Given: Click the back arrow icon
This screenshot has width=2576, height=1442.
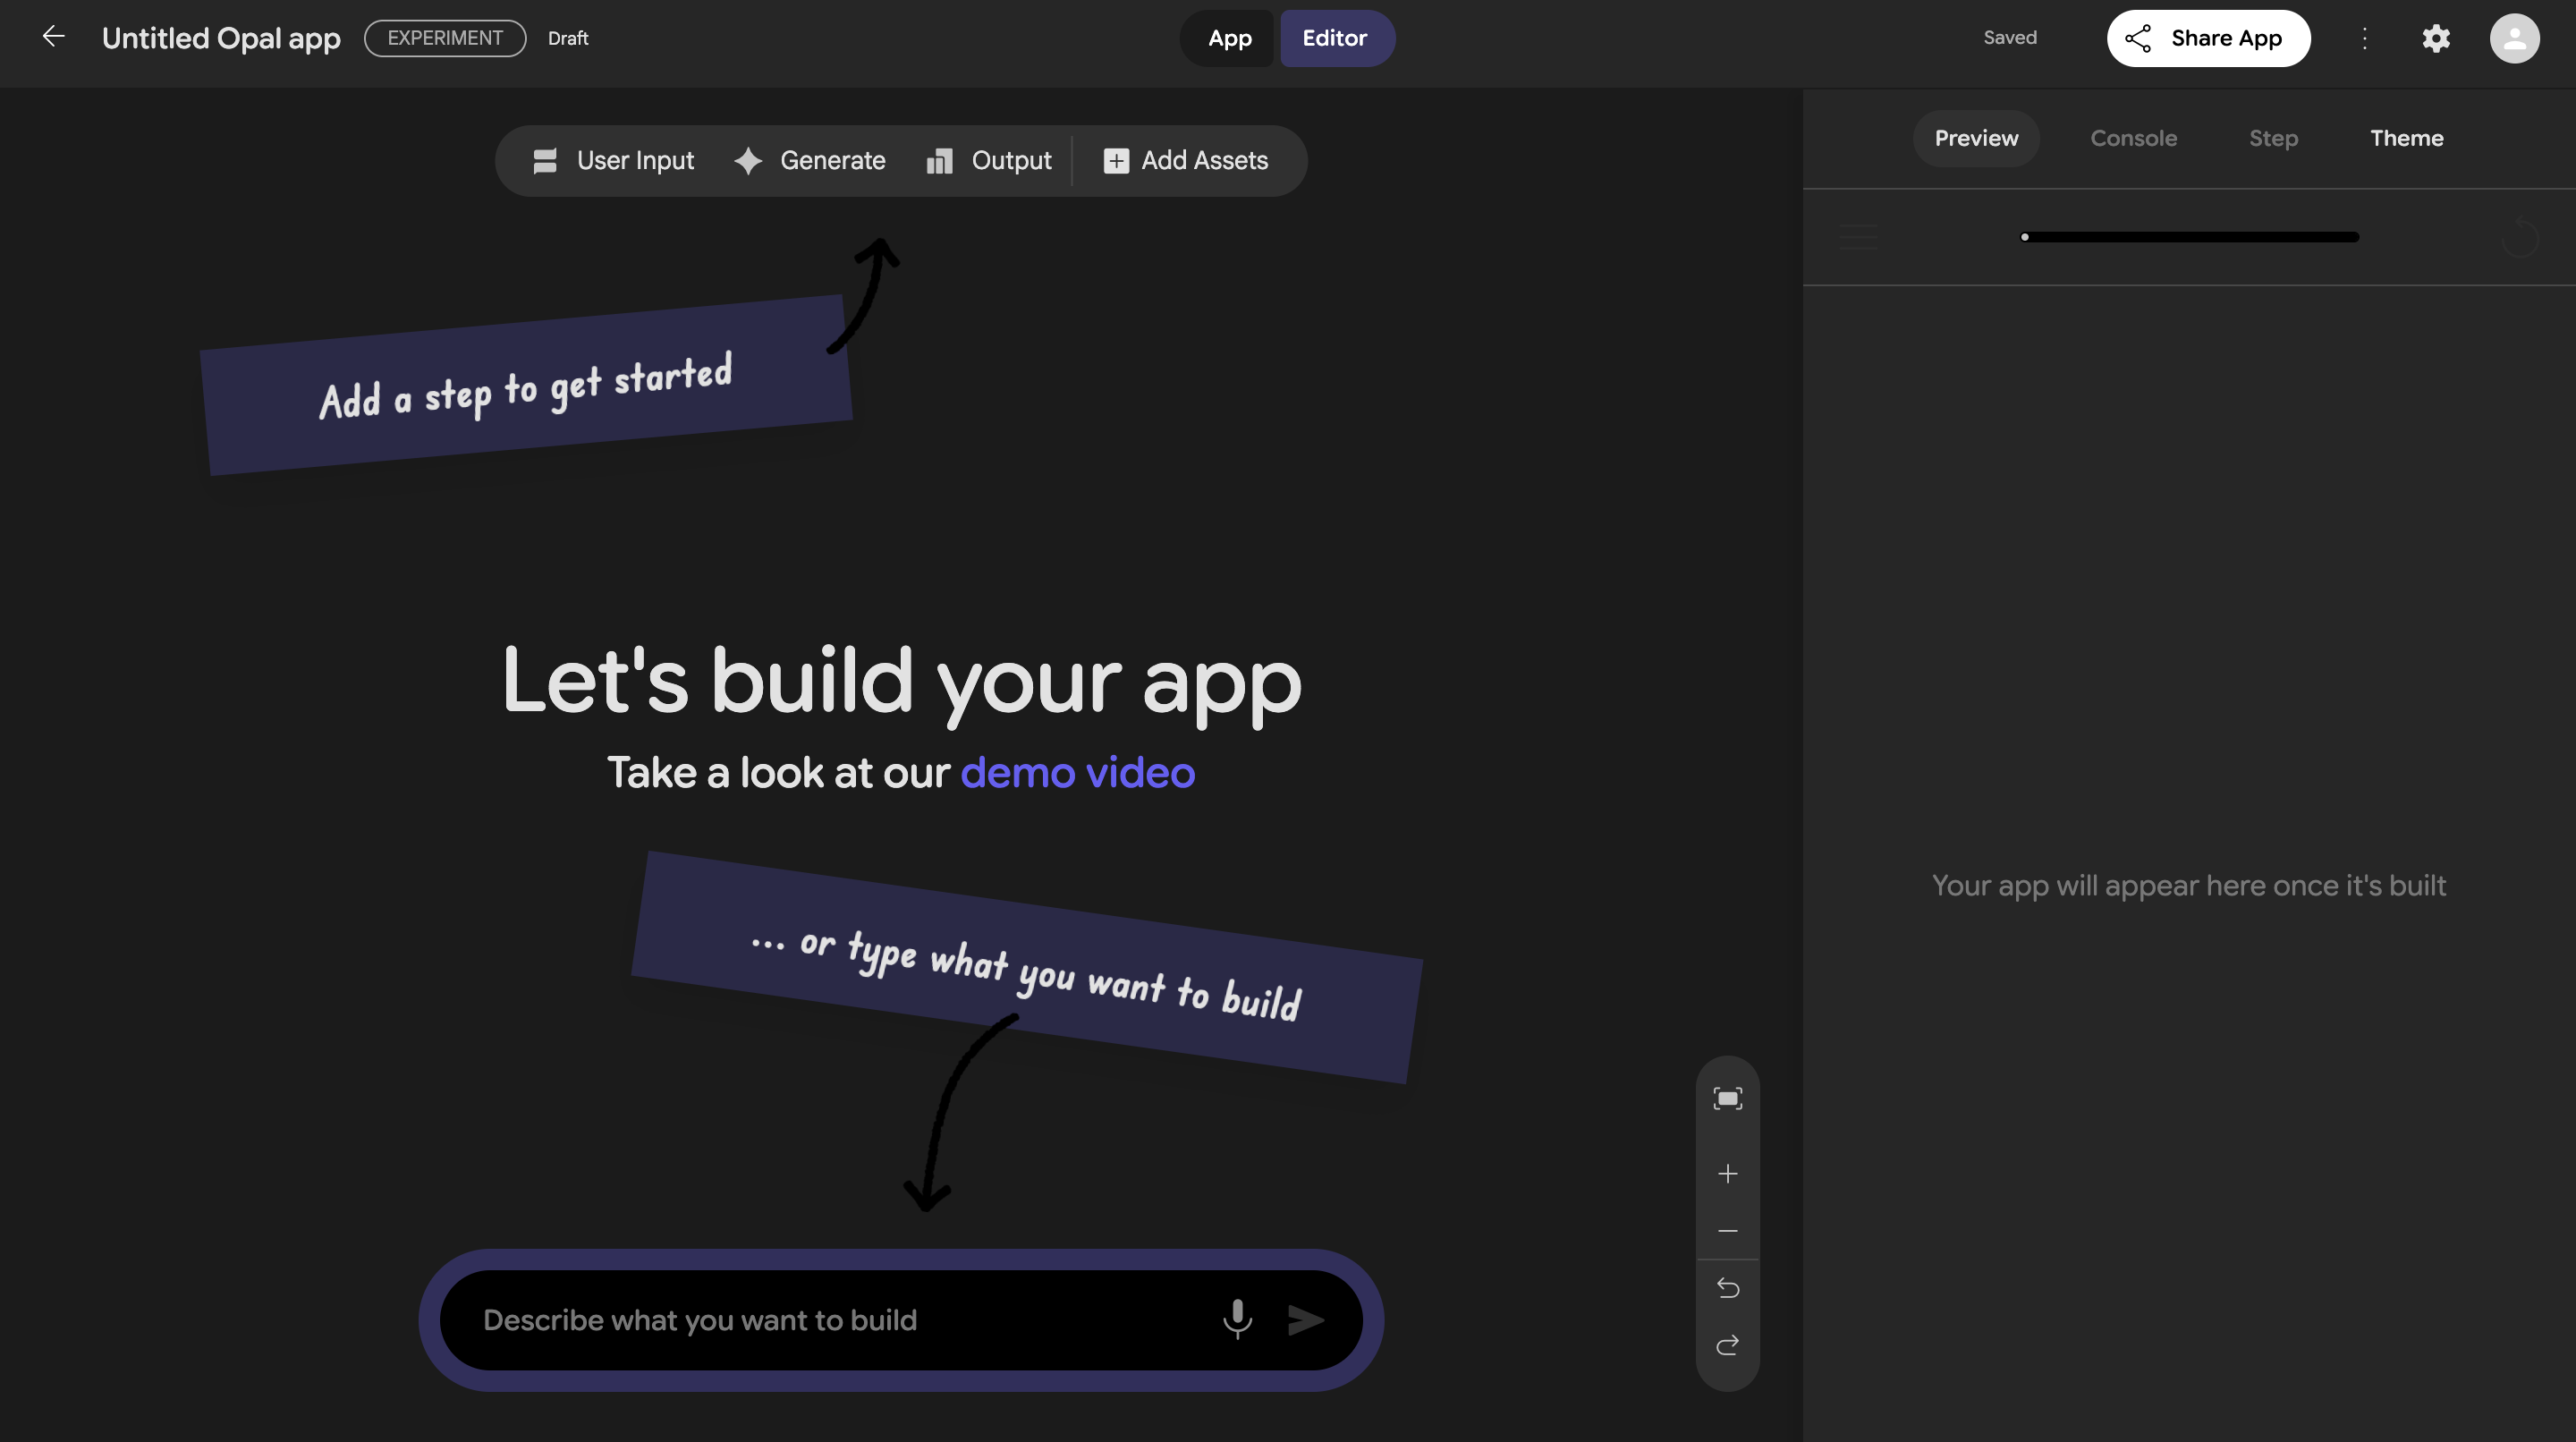Looking at the screenshot, I should pyautogui.click(x=53, y=37).
